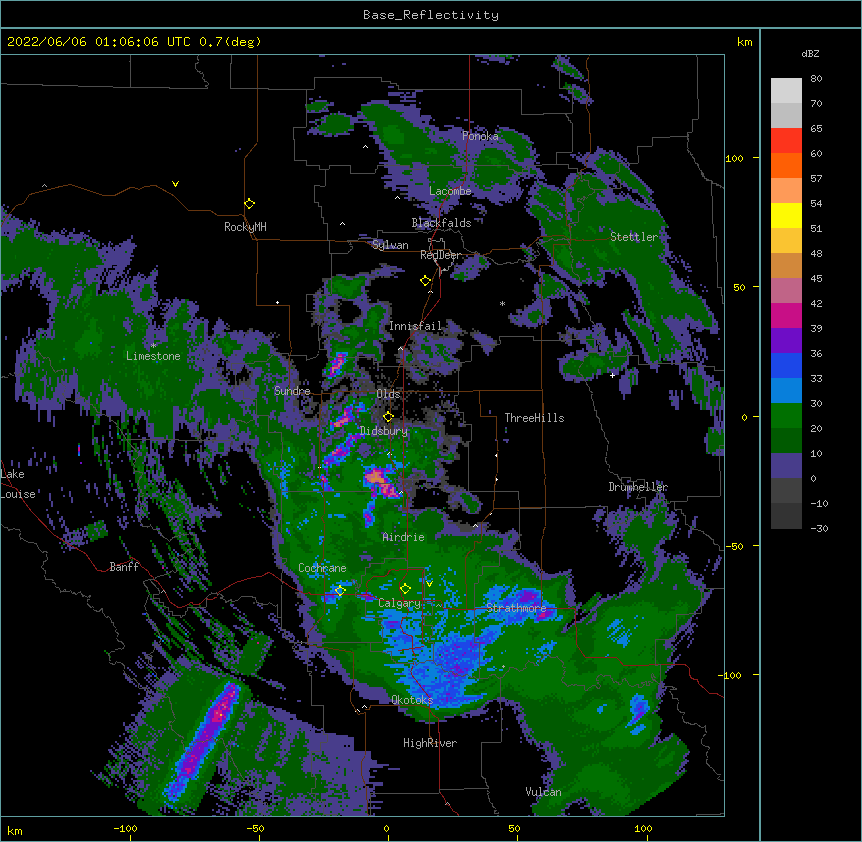This screenshot has height=842, width=862.
Task: Click the Blackfalds label
Action: [x=441, y=223]
